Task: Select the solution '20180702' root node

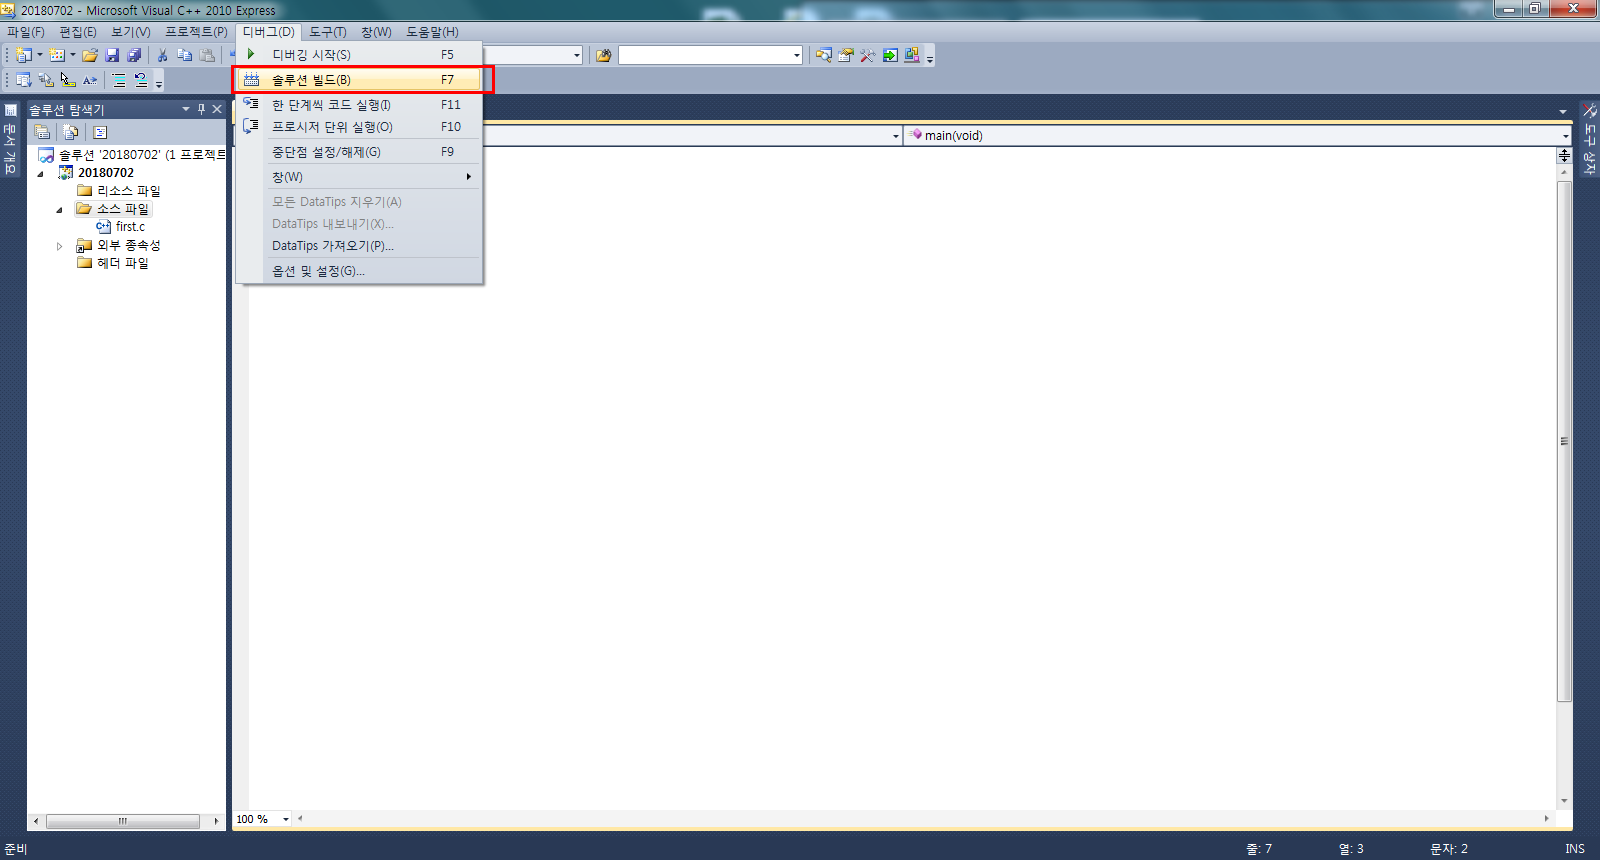Action: [x=132, y=155]
